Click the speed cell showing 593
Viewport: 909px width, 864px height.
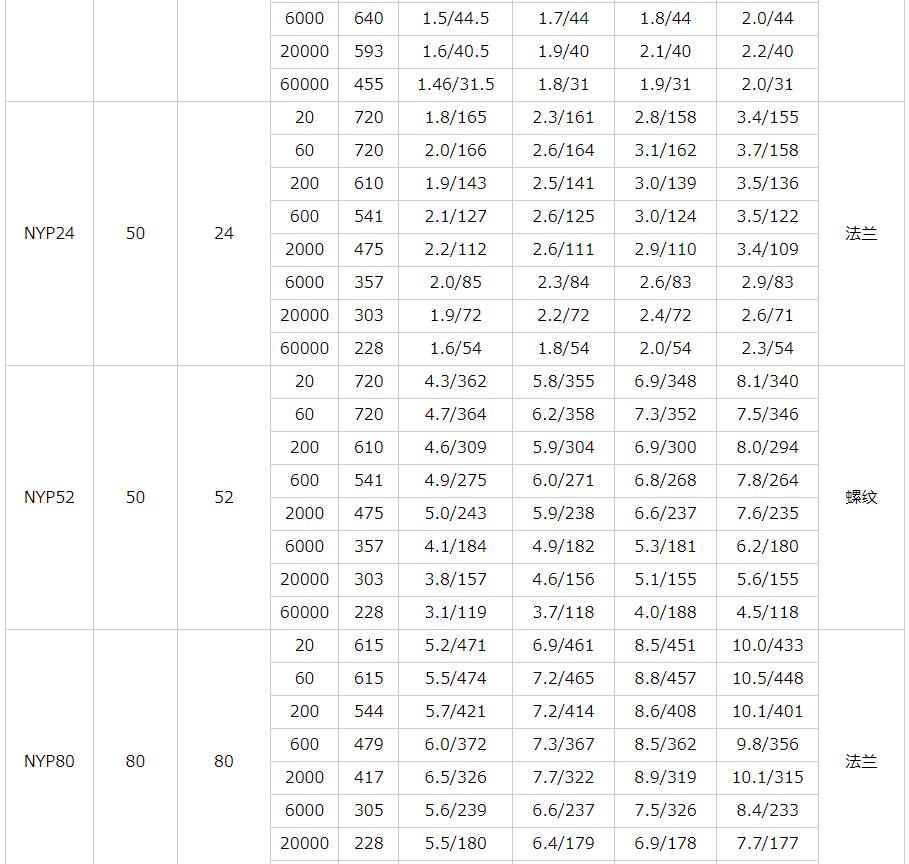click(x=368, y=51)
